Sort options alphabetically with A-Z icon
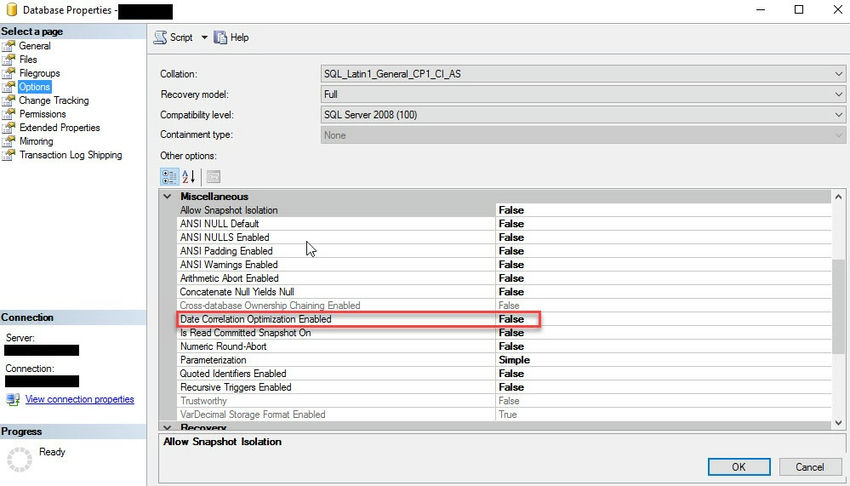Image resolution: width=850 pixels, height=486 pixels. tap(188, 177)
